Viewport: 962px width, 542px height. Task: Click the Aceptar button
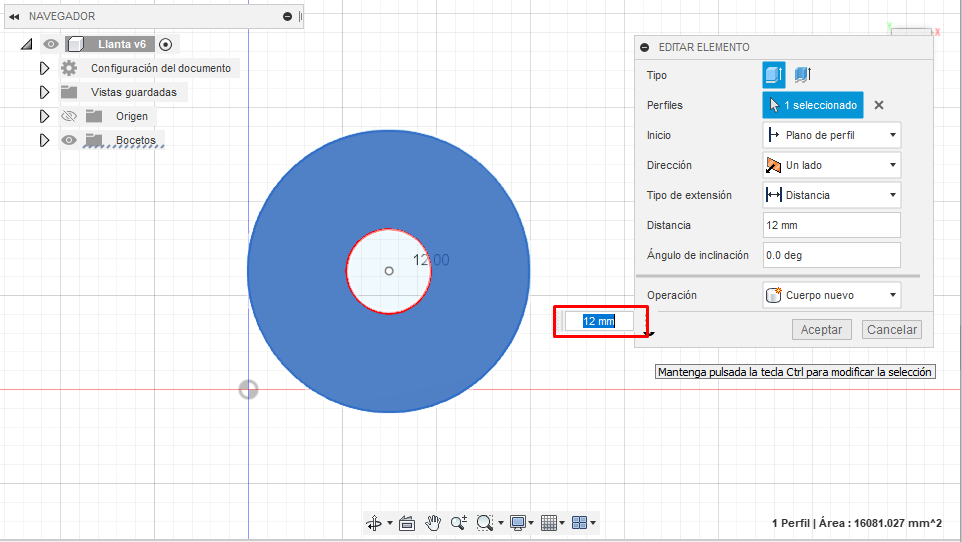click(822, 330)
